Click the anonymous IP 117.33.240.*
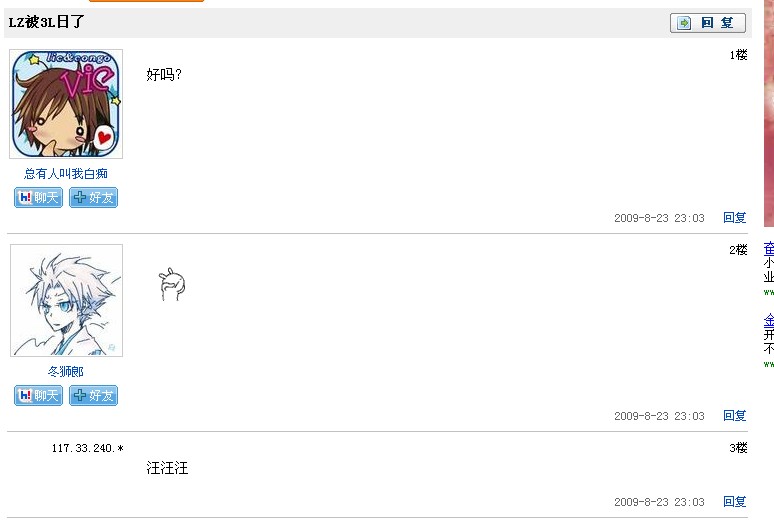Viewport: 774px width, 525px height. click(x=87, y=448)
